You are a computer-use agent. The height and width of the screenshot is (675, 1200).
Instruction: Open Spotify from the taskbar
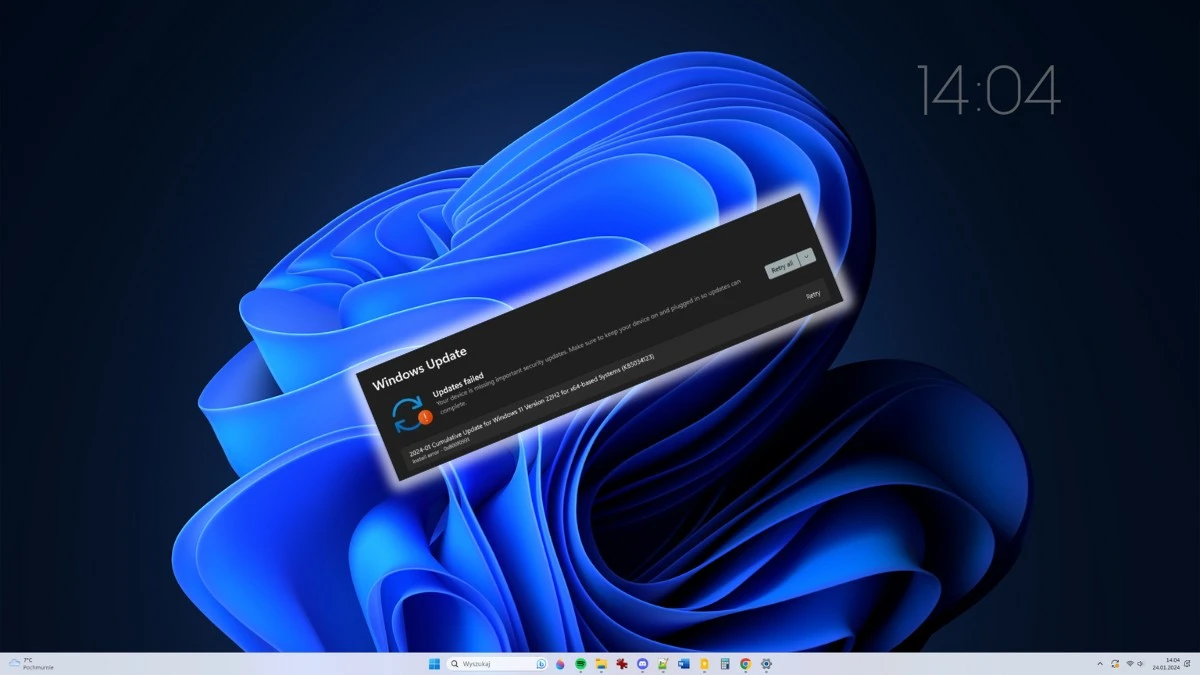tap(581, 663)
